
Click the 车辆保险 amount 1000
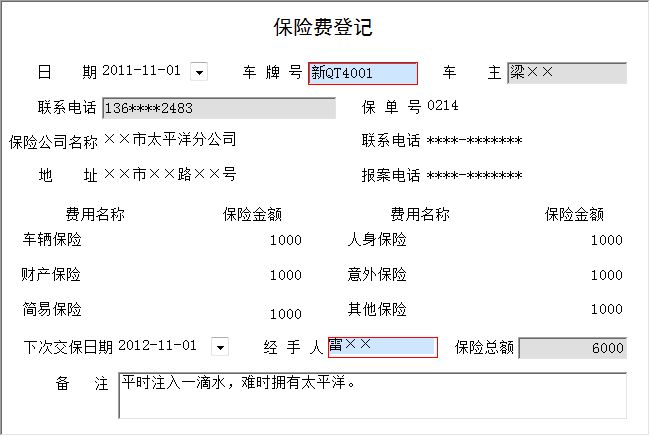(x=285, y=241)
